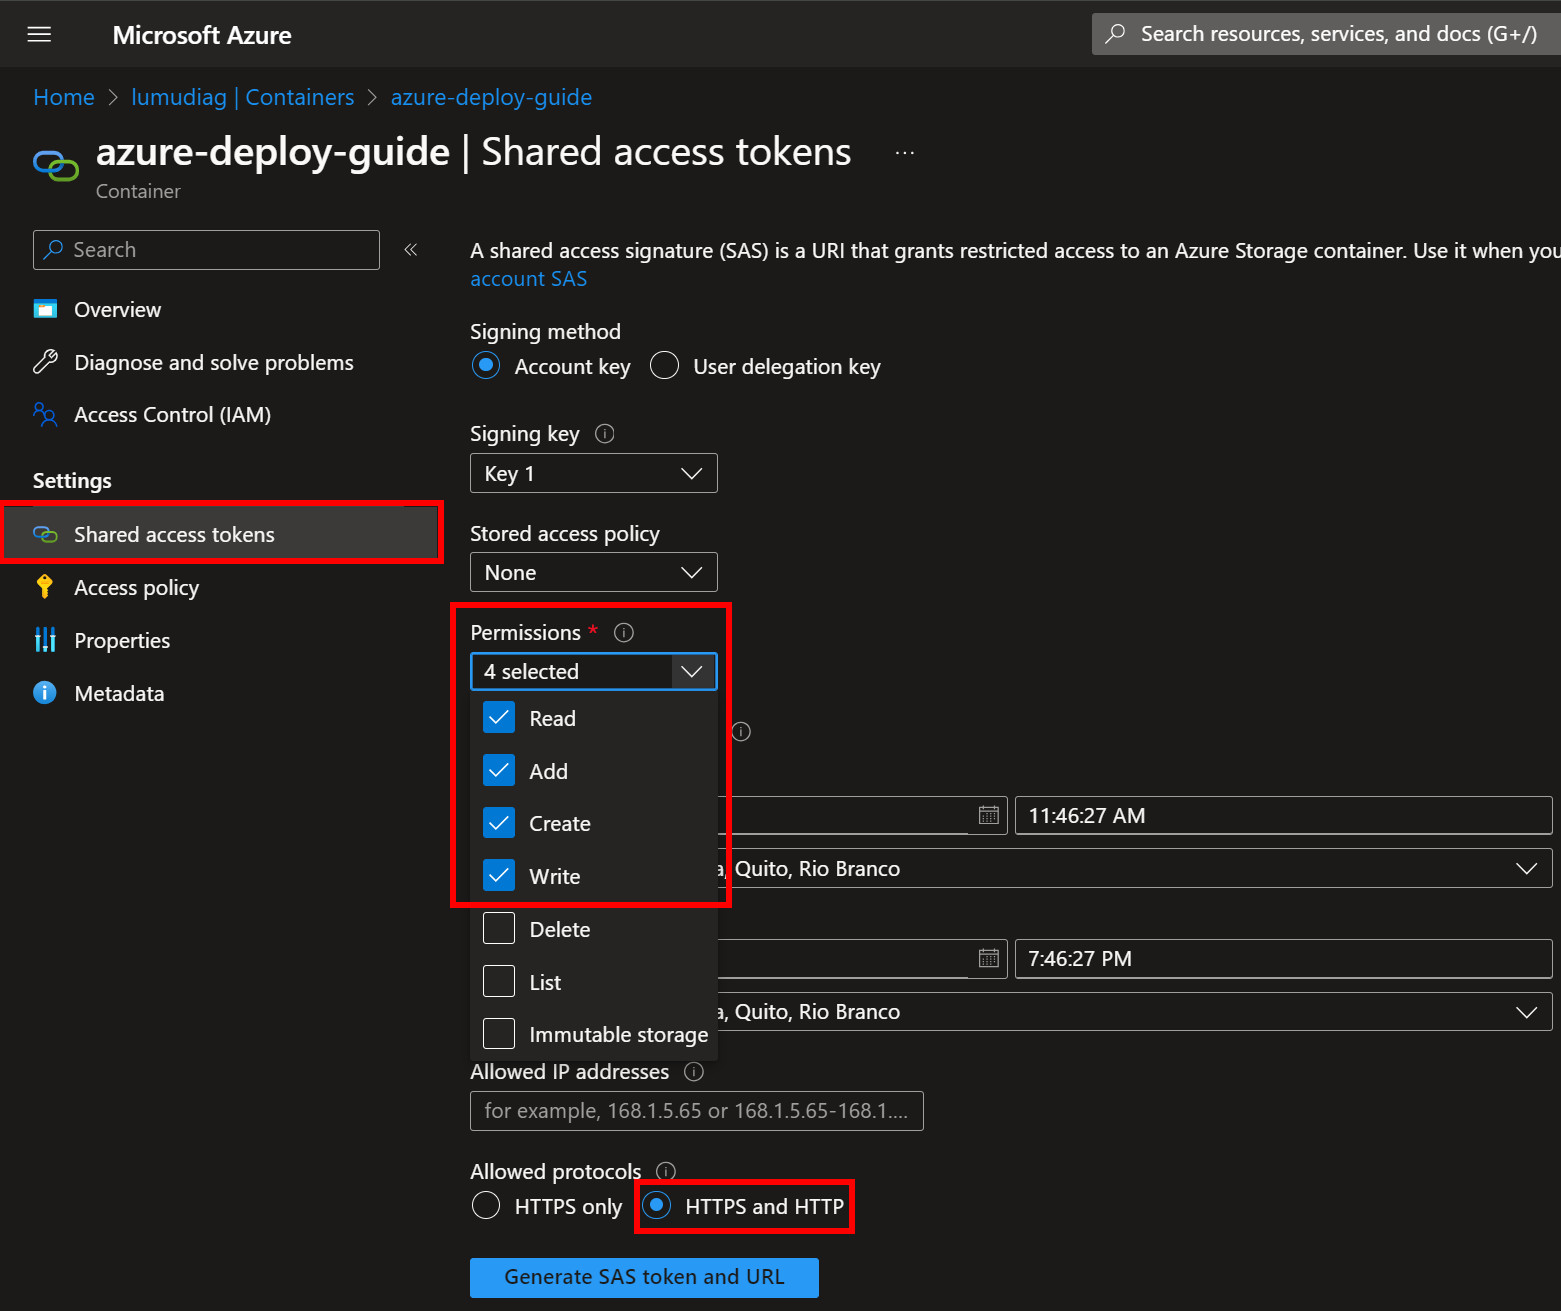
Task: Open the hamburger portal menu
Action: 39,35
